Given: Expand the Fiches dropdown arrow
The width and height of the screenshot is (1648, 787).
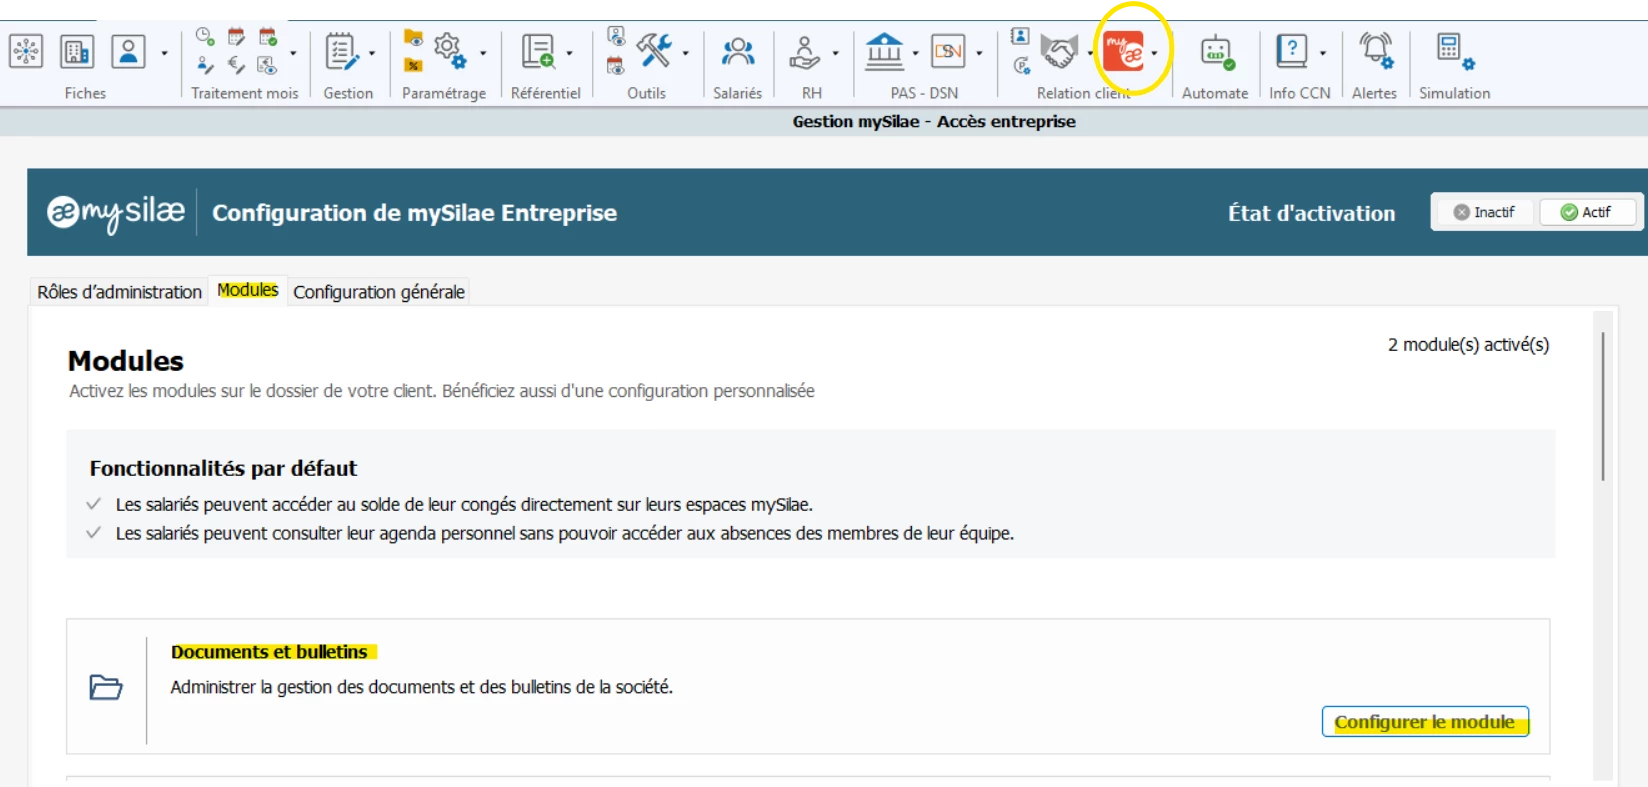Looking at the screenshot, I should point(164,53).
